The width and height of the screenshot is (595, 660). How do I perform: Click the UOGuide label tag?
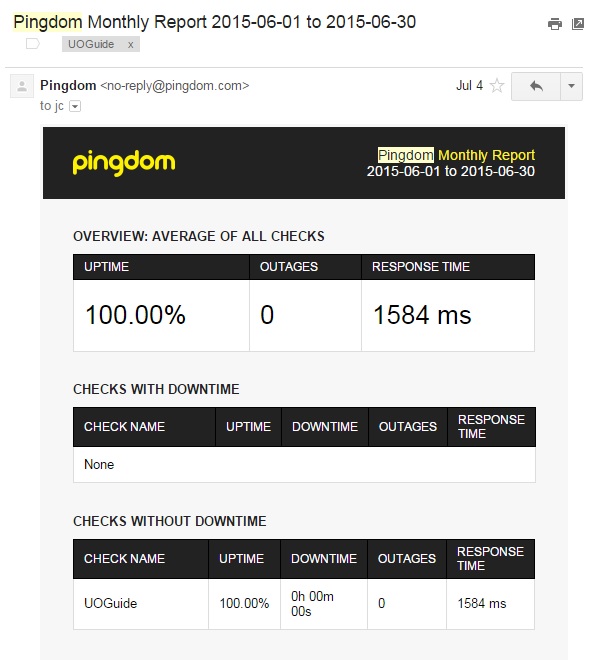(91, 44)
